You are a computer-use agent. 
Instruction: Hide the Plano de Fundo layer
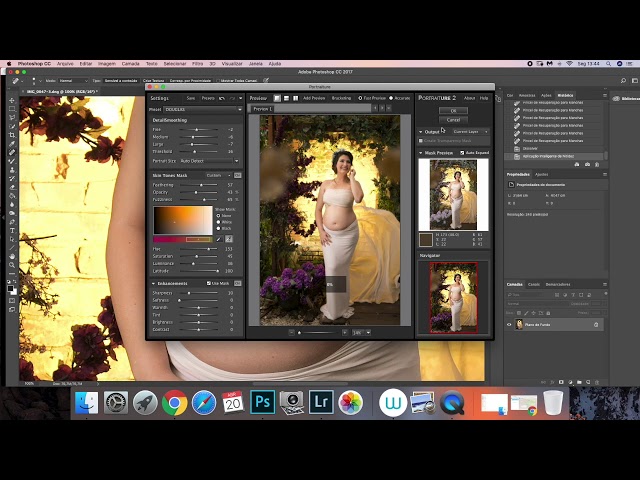(509, 325)
